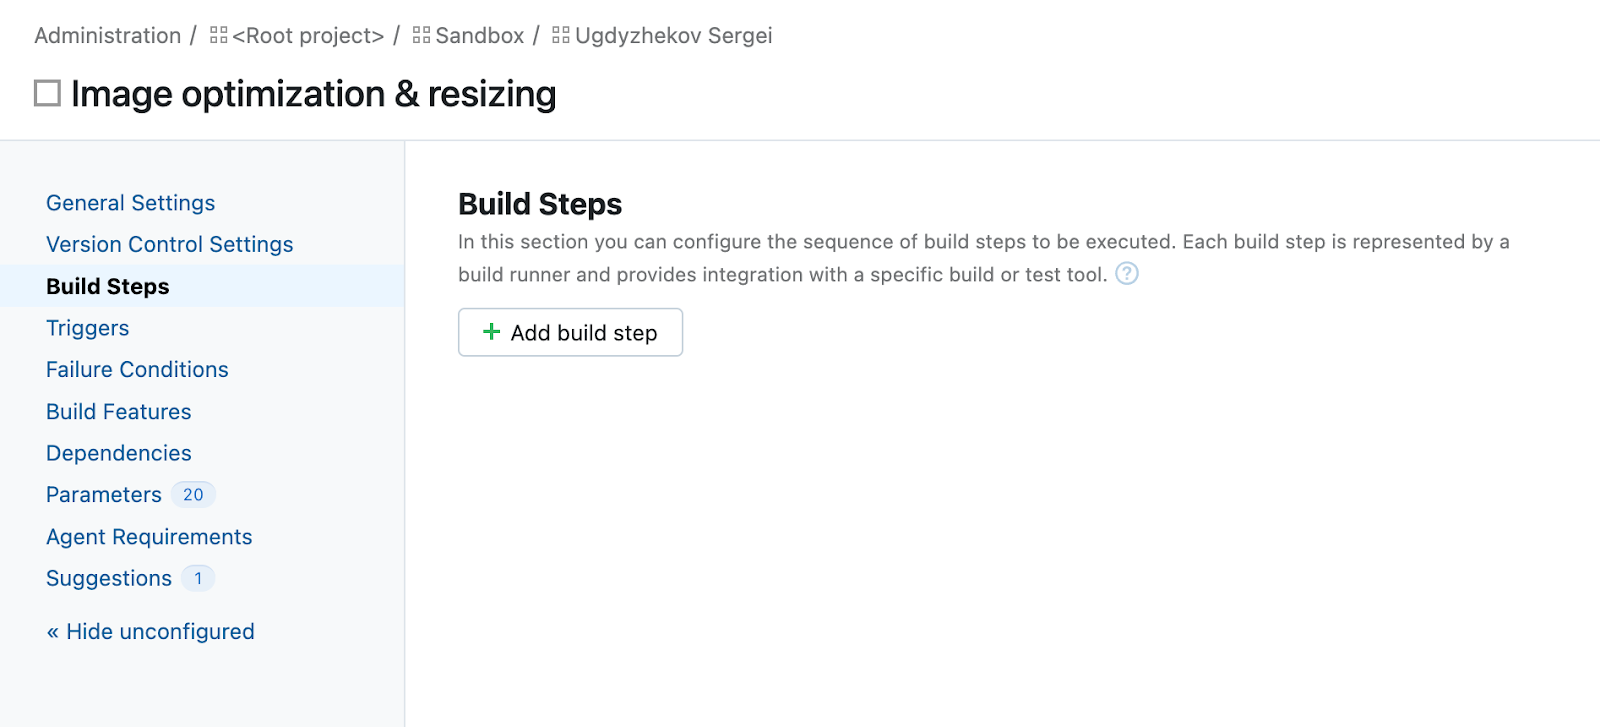Click the Ugdyzhekov Sergei project grid icon
The width and height of the screenshot is (1600, 727).
(561, 36)
